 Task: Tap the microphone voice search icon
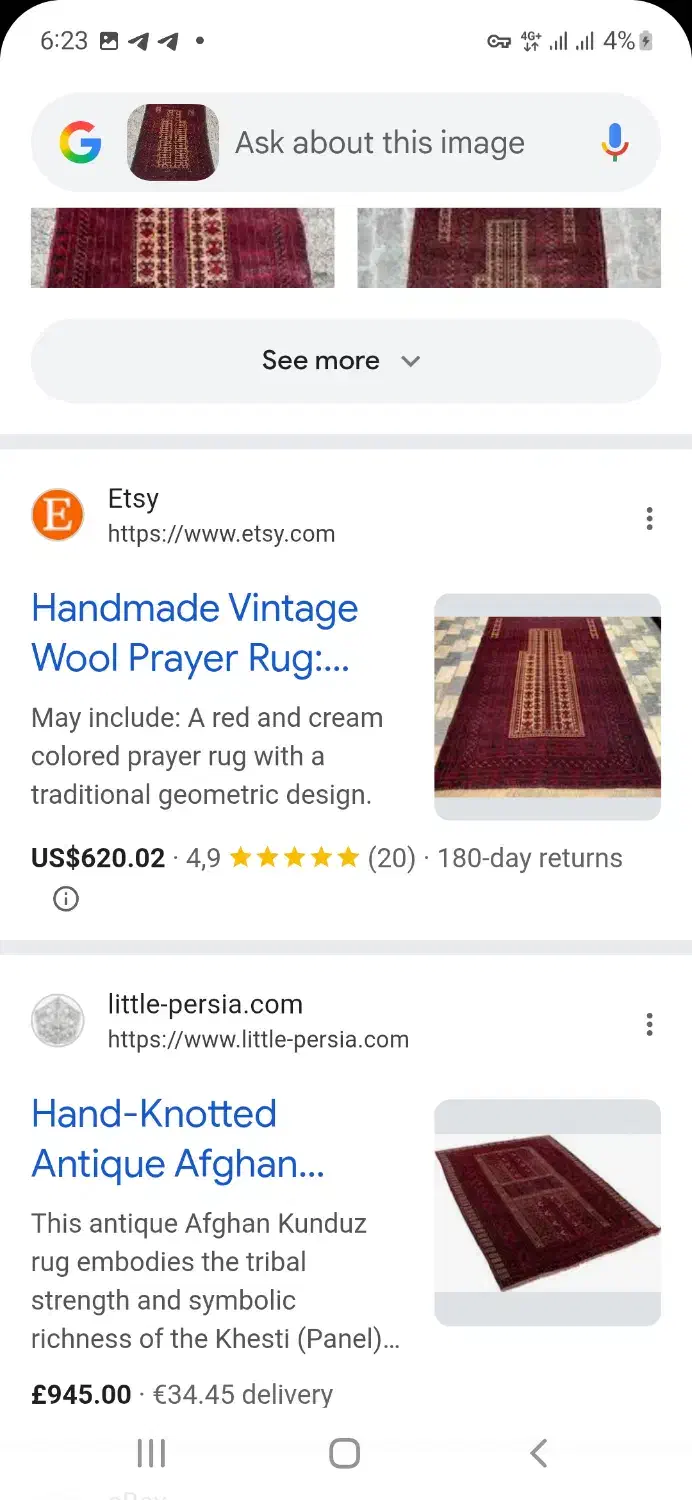615,143
